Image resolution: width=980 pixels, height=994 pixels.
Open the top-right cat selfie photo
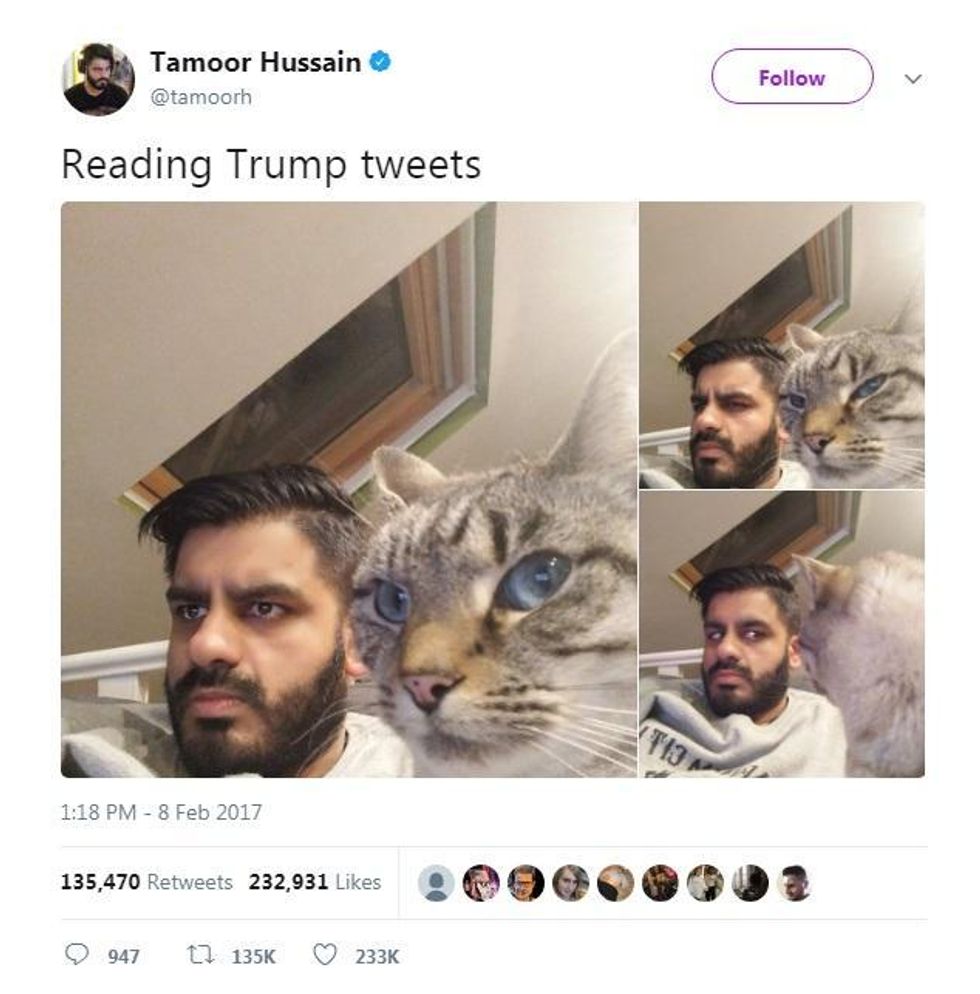(782, 345)
